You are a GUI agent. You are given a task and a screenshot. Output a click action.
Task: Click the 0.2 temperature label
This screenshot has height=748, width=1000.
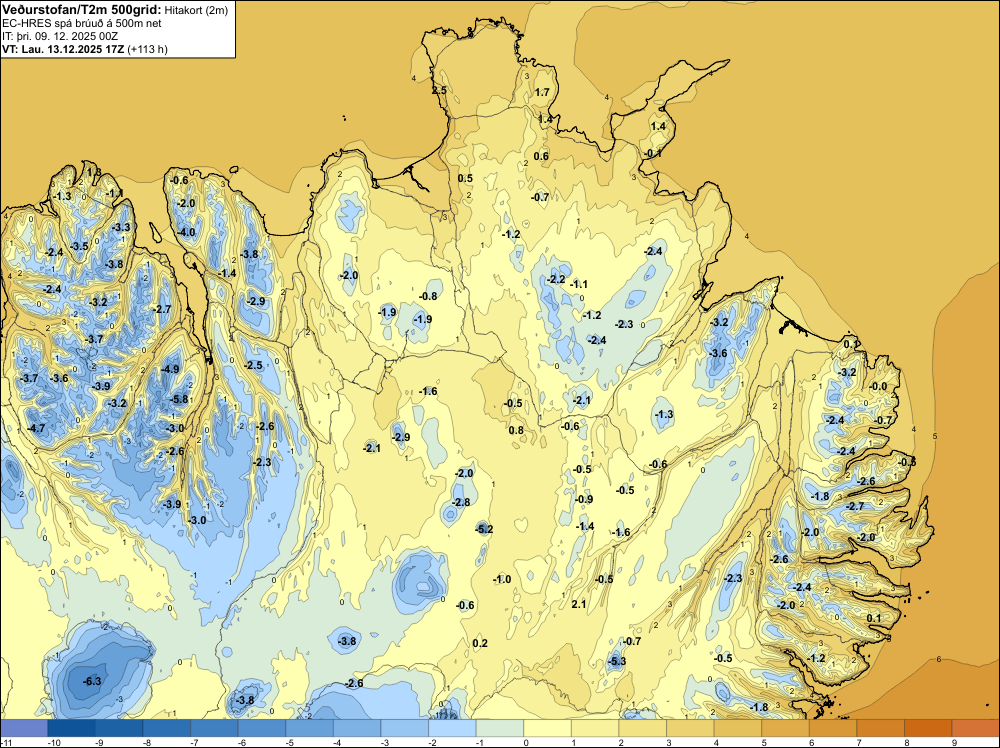coord(480,643)
